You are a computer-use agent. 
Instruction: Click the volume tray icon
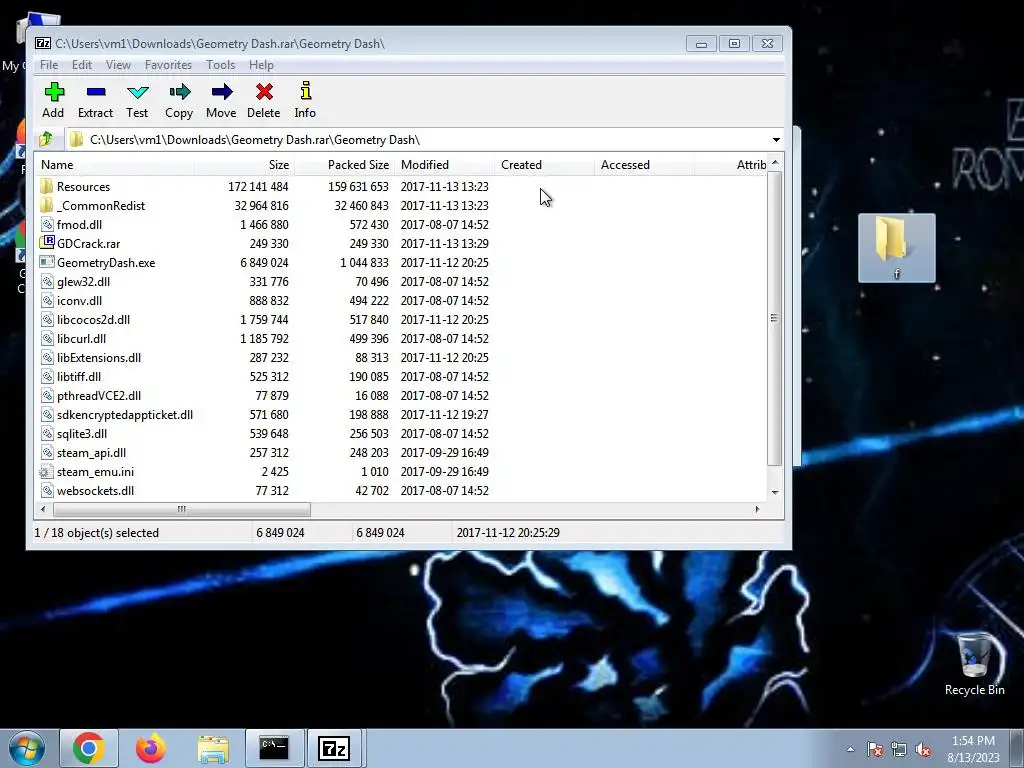tap(923, 749)
